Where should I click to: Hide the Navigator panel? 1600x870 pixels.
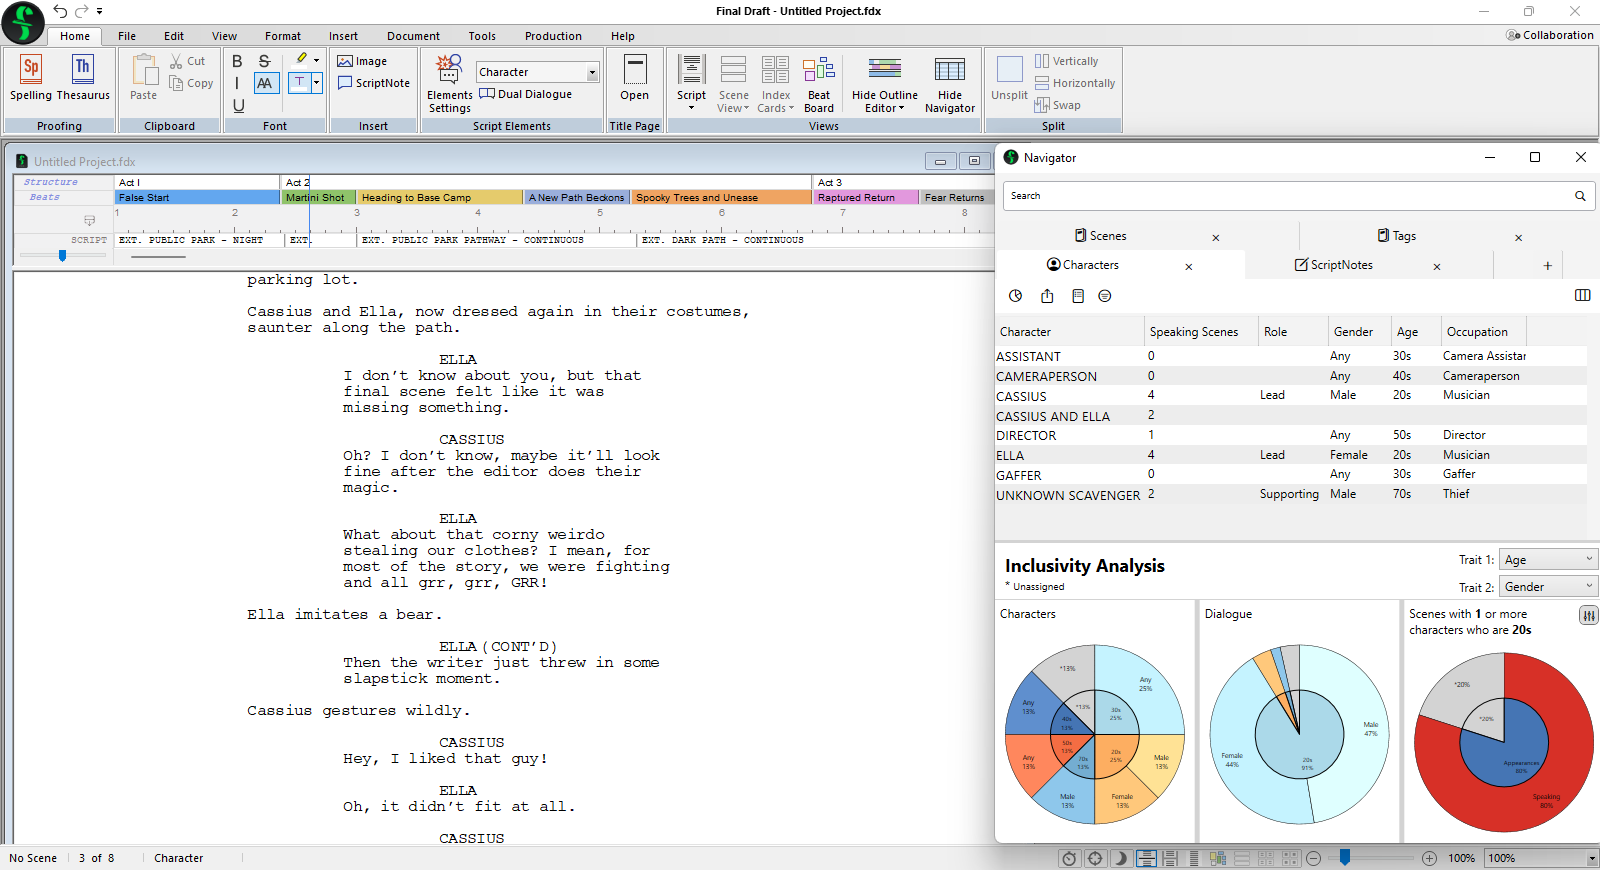pos(950,84)
